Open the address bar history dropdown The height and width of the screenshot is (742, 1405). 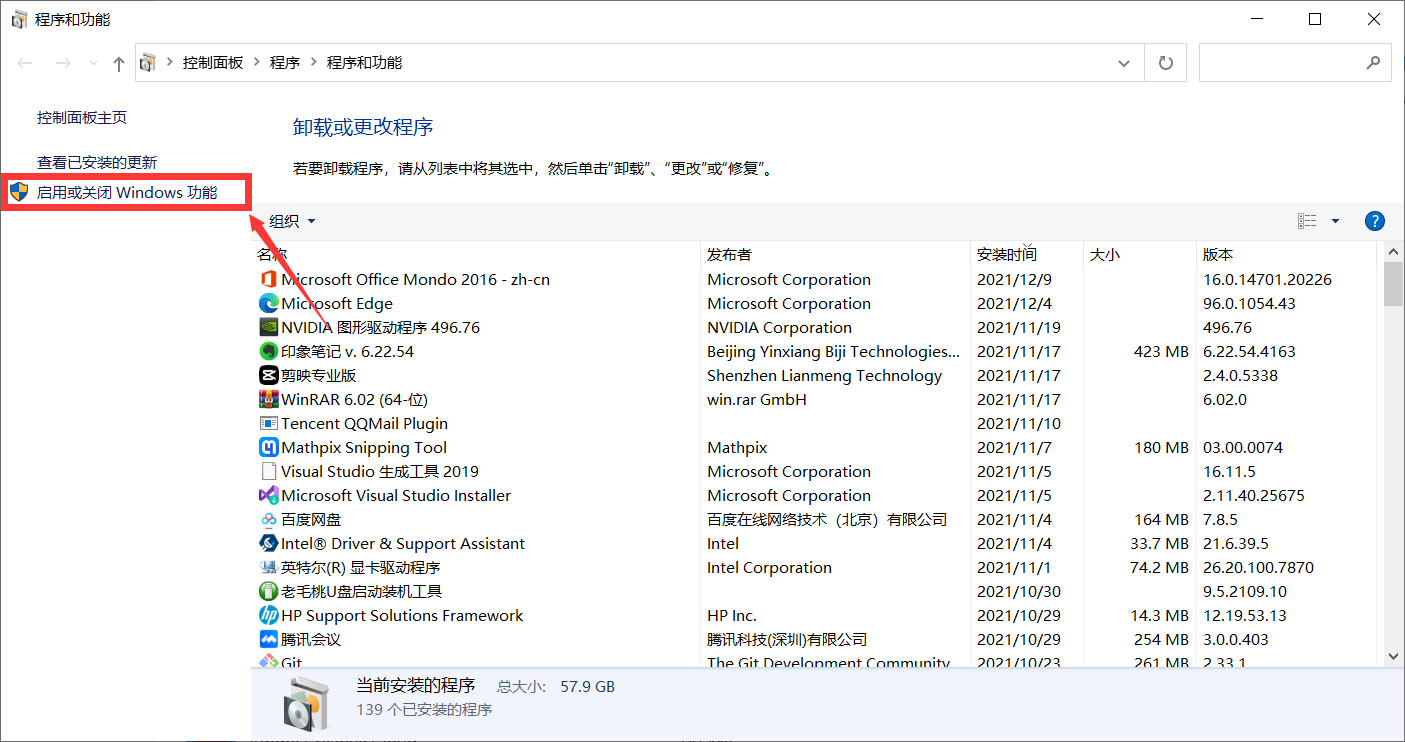[1123, 62]
